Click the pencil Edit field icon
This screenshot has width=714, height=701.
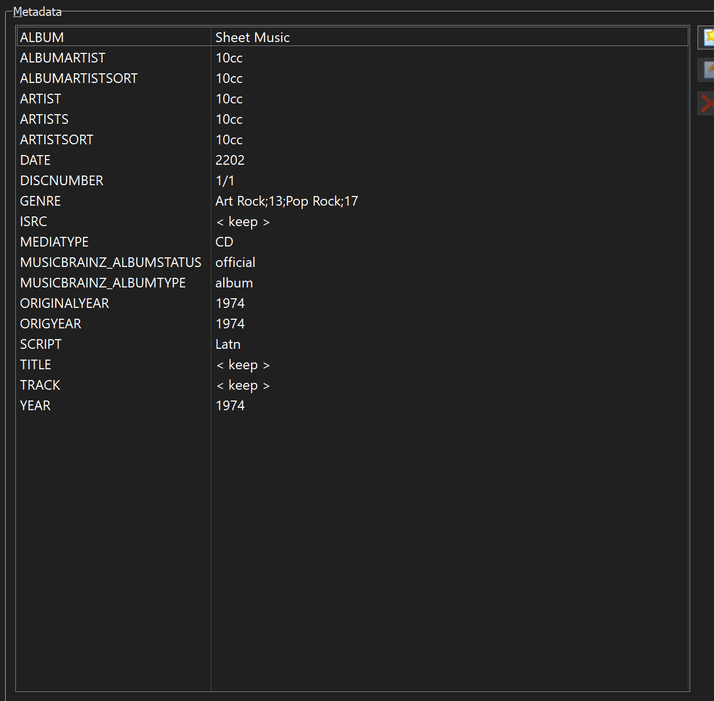[x=707, y=71]
